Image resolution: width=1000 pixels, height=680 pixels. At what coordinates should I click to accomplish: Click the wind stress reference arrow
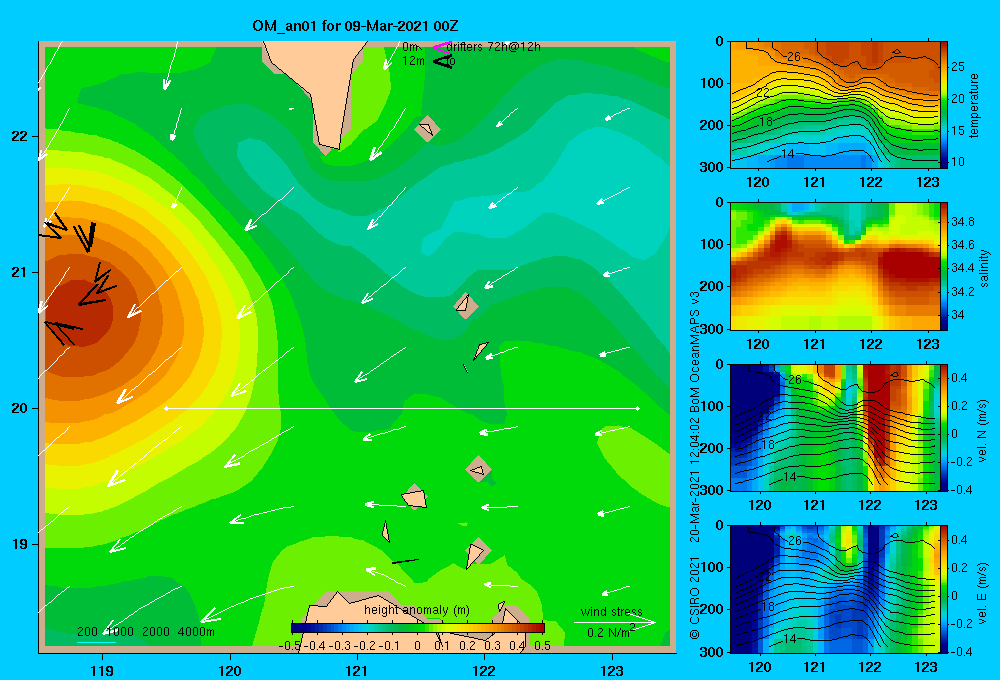pos(614,622)
